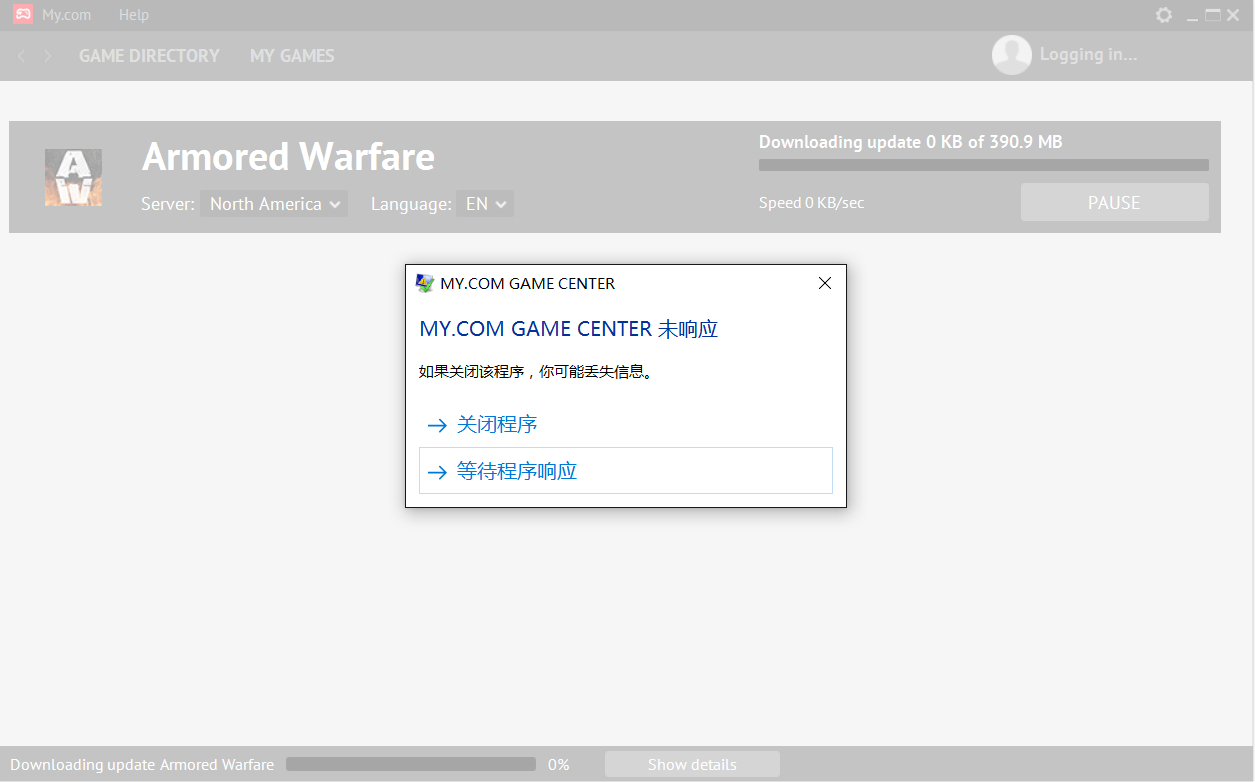
Task: Click the 'Speed 0 KB/sec' text
Action: coord(812,203)
